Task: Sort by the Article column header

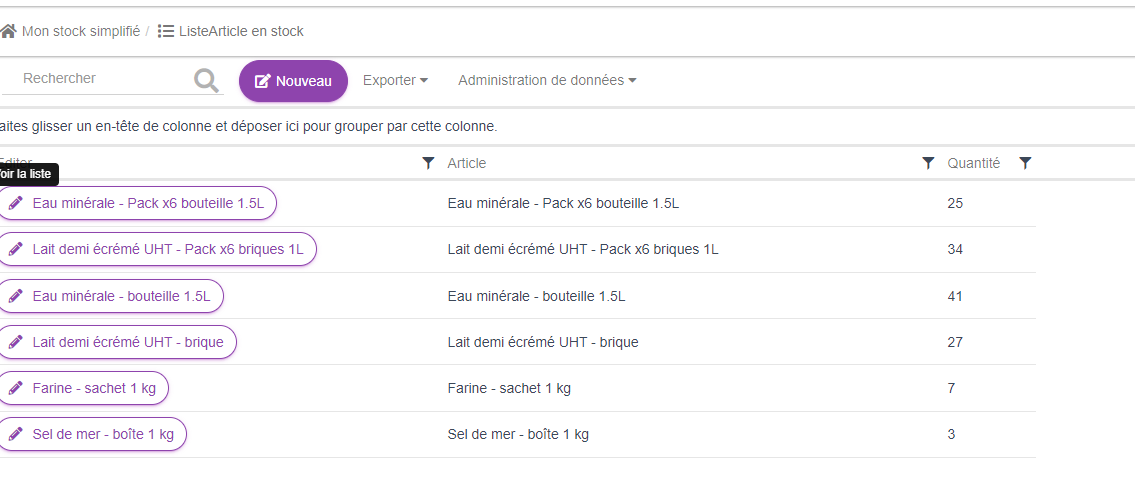Action: coord(467,163)
